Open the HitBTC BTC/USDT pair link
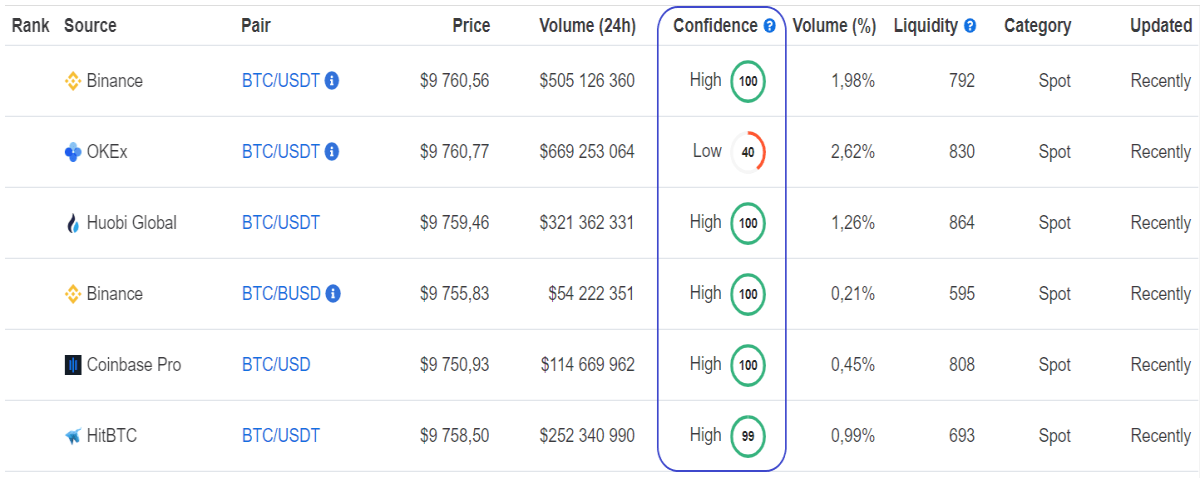 tap(281, 436)
